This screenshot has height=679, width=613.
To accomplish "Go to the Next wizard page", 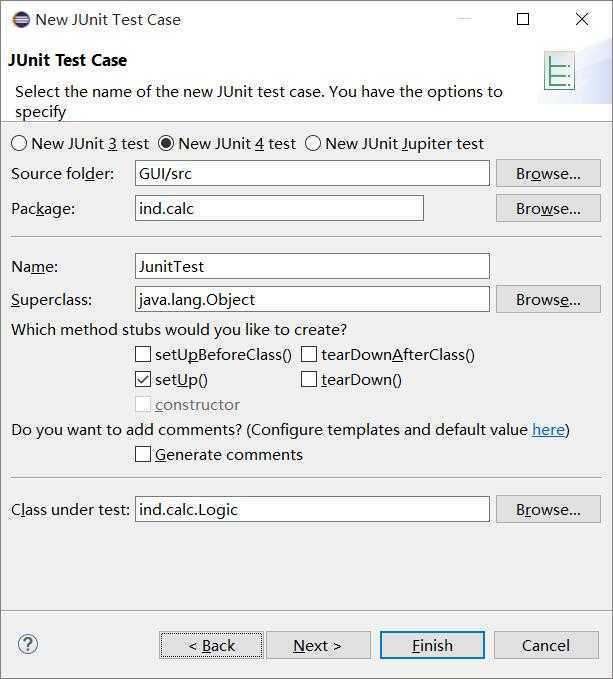I will [318, 645].
